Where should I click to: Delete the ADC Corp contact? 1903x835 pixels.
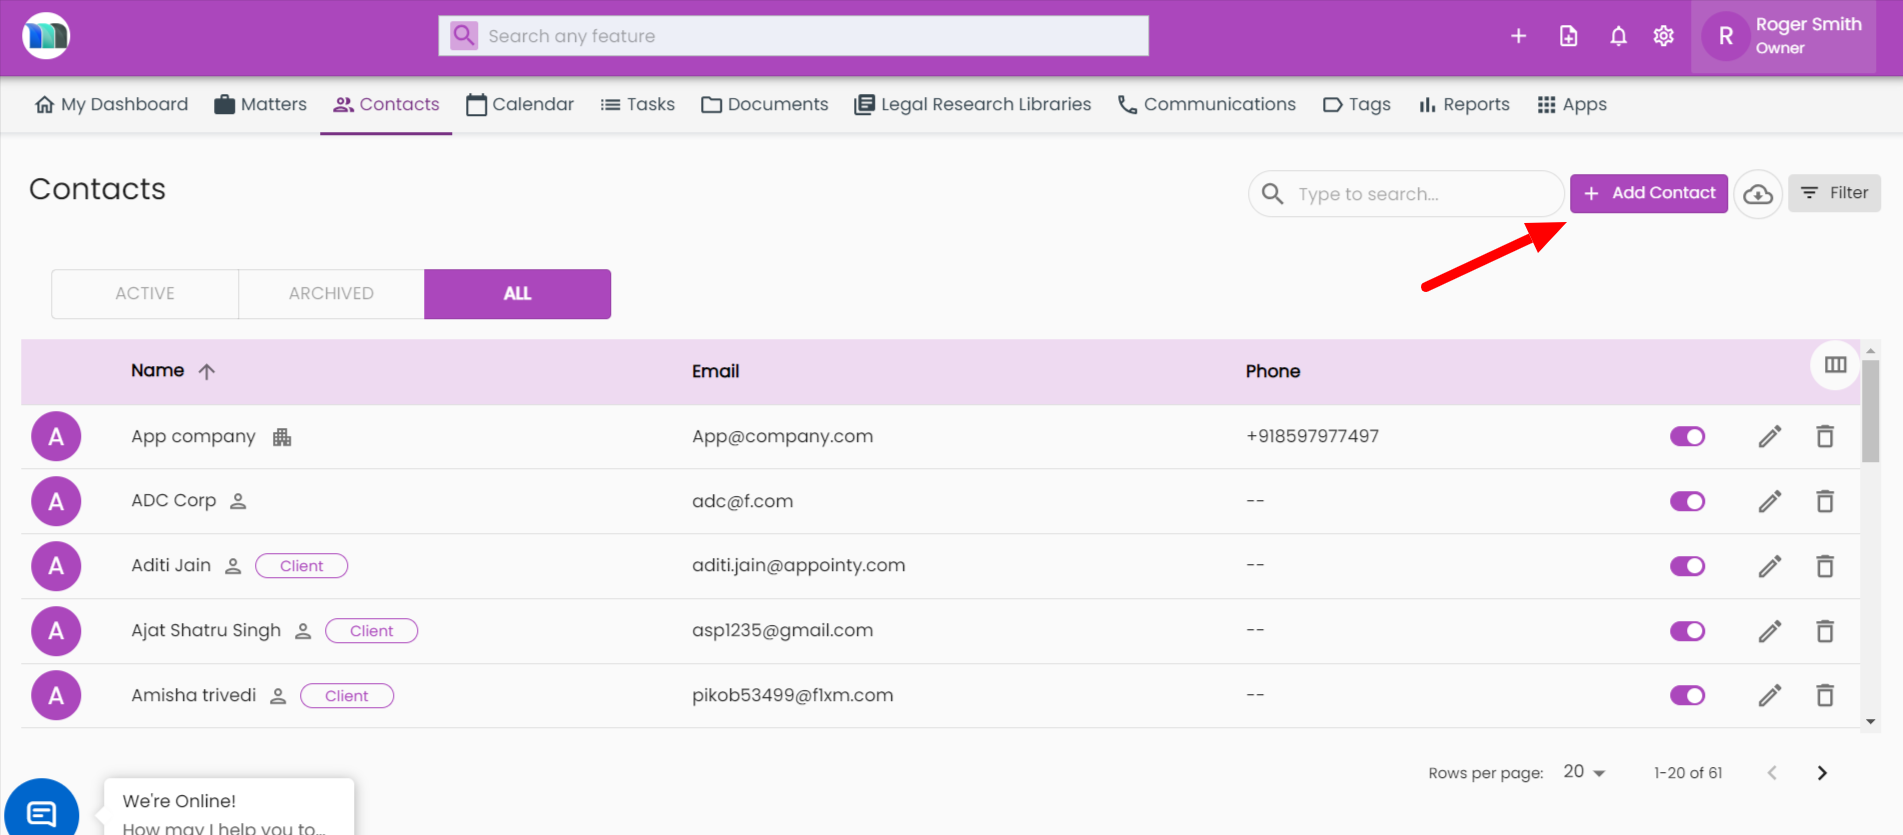coord(1824,501)
